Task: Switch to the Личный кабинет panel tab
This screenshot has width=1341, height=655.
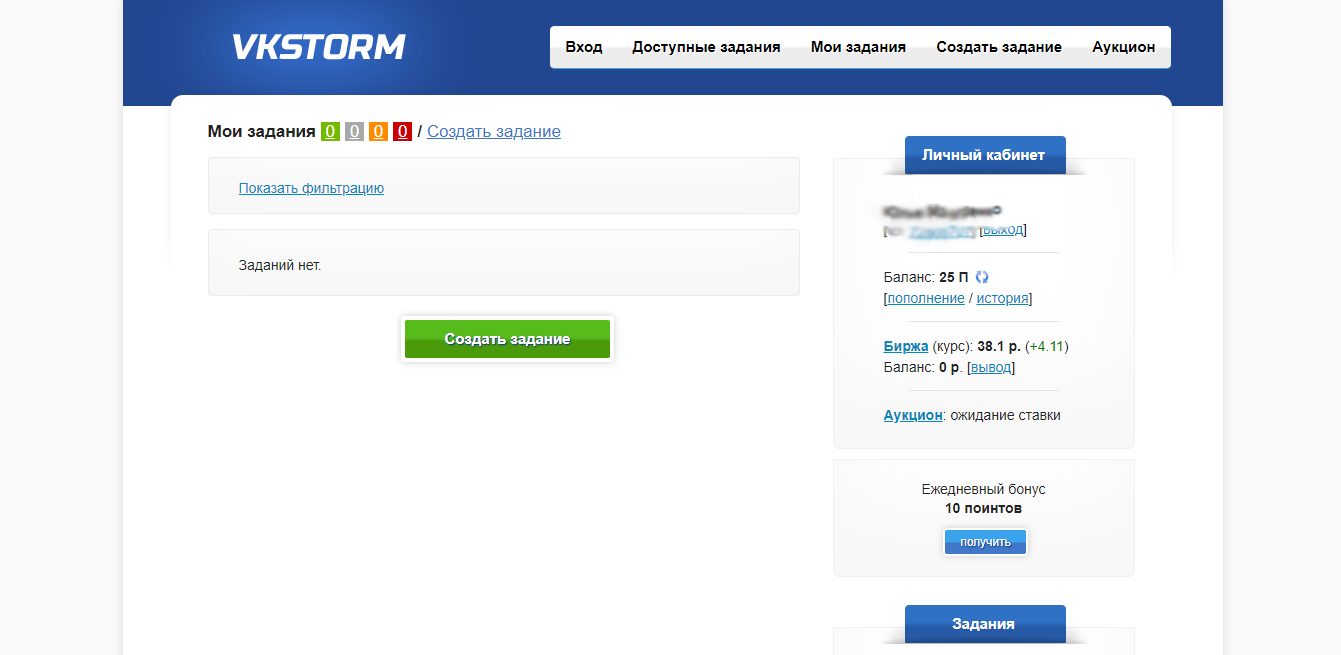Action: [984, 154]
